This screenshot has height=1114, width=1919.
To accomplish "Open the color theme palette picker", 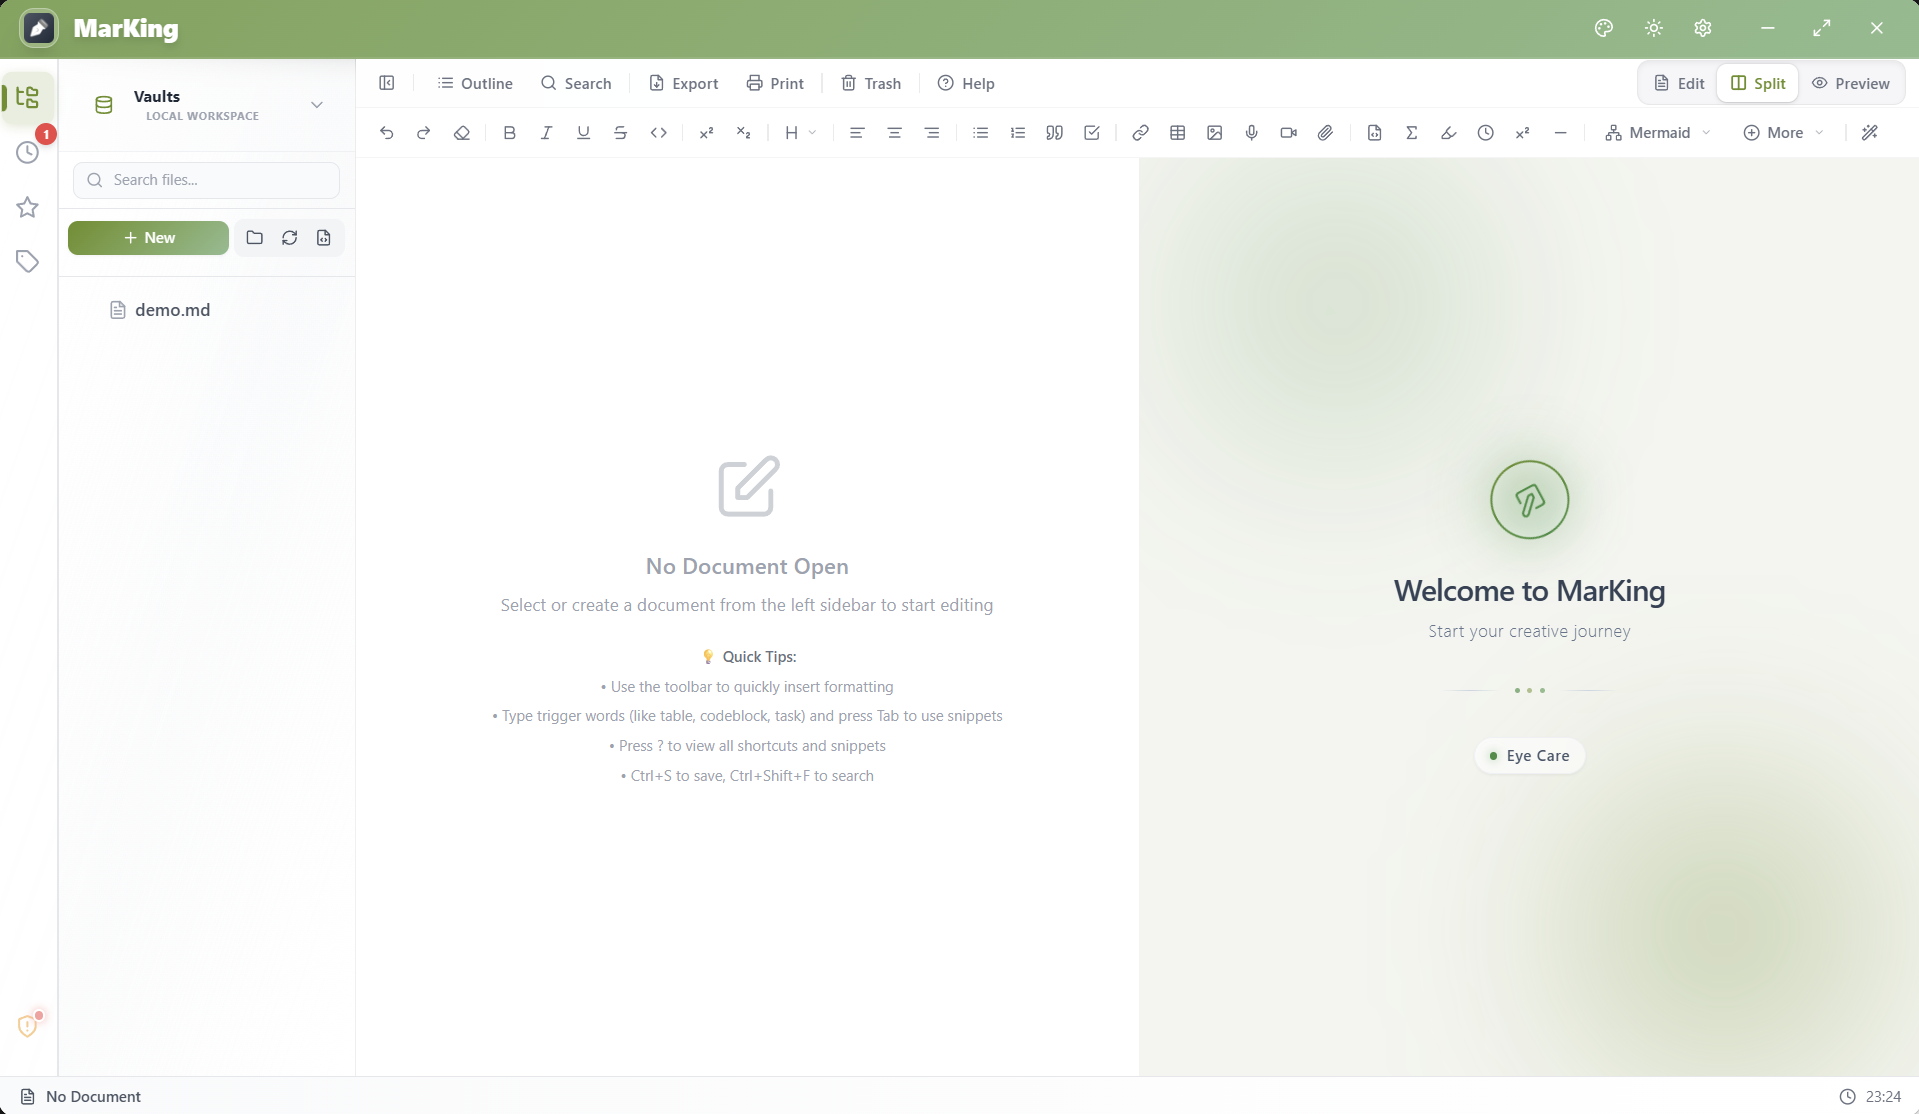I will coord(1604,28).
